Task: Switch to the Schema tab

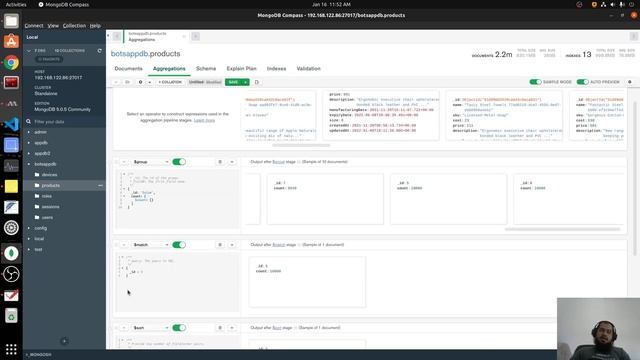Action: coord(206,69)
